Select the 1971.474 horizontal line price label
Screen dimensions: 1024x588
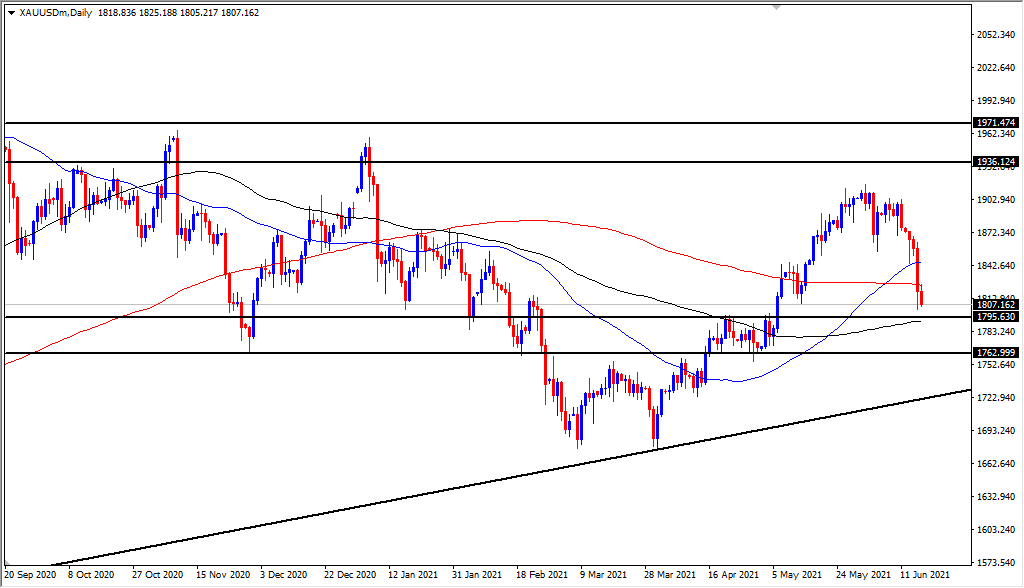pos(995,123)
